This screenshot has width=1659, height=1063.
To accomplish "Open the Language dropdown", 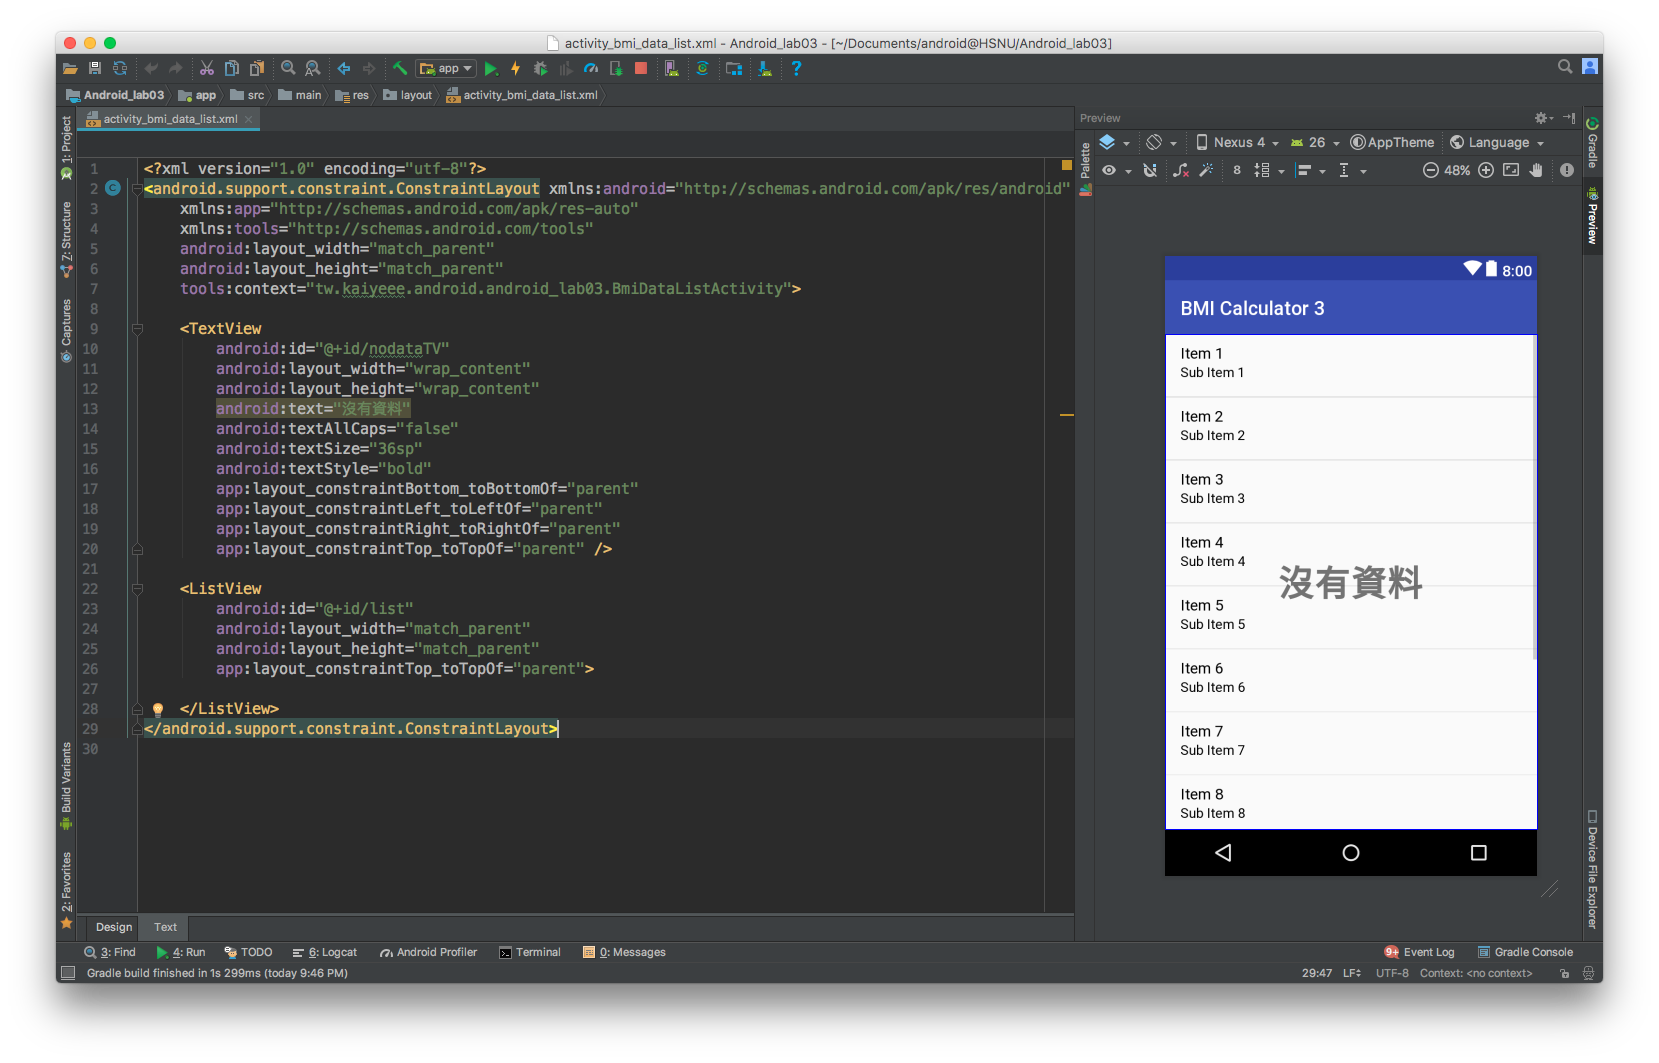I will pyautogui.click(x=1497, y=143).
